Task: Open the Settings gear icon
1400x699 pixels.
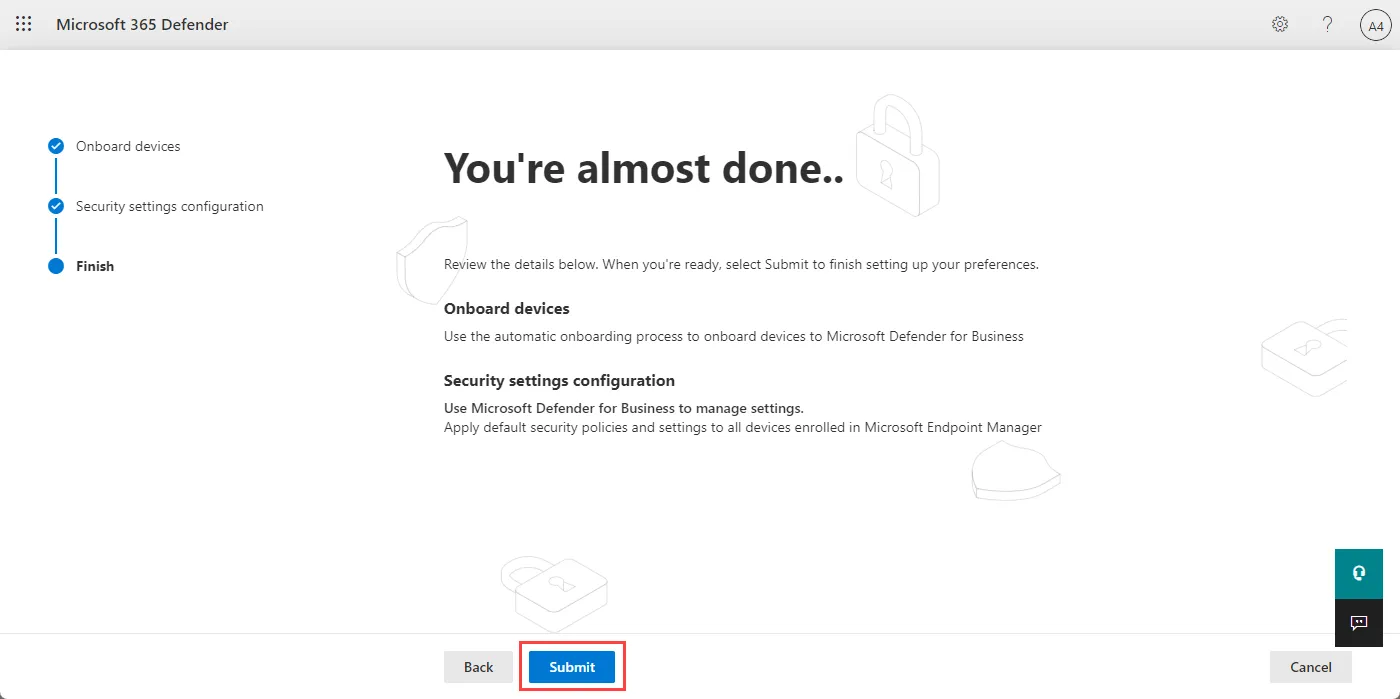Action: [x=1280, y=24]
